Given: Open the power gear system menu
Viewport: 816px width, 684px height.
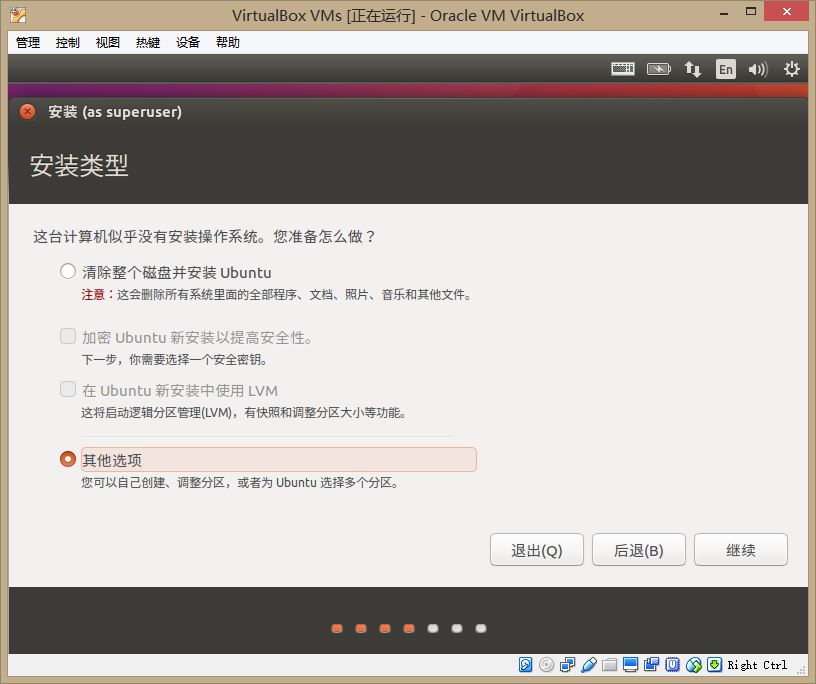Looking at the screenshot, I should [x=792, y=69].
